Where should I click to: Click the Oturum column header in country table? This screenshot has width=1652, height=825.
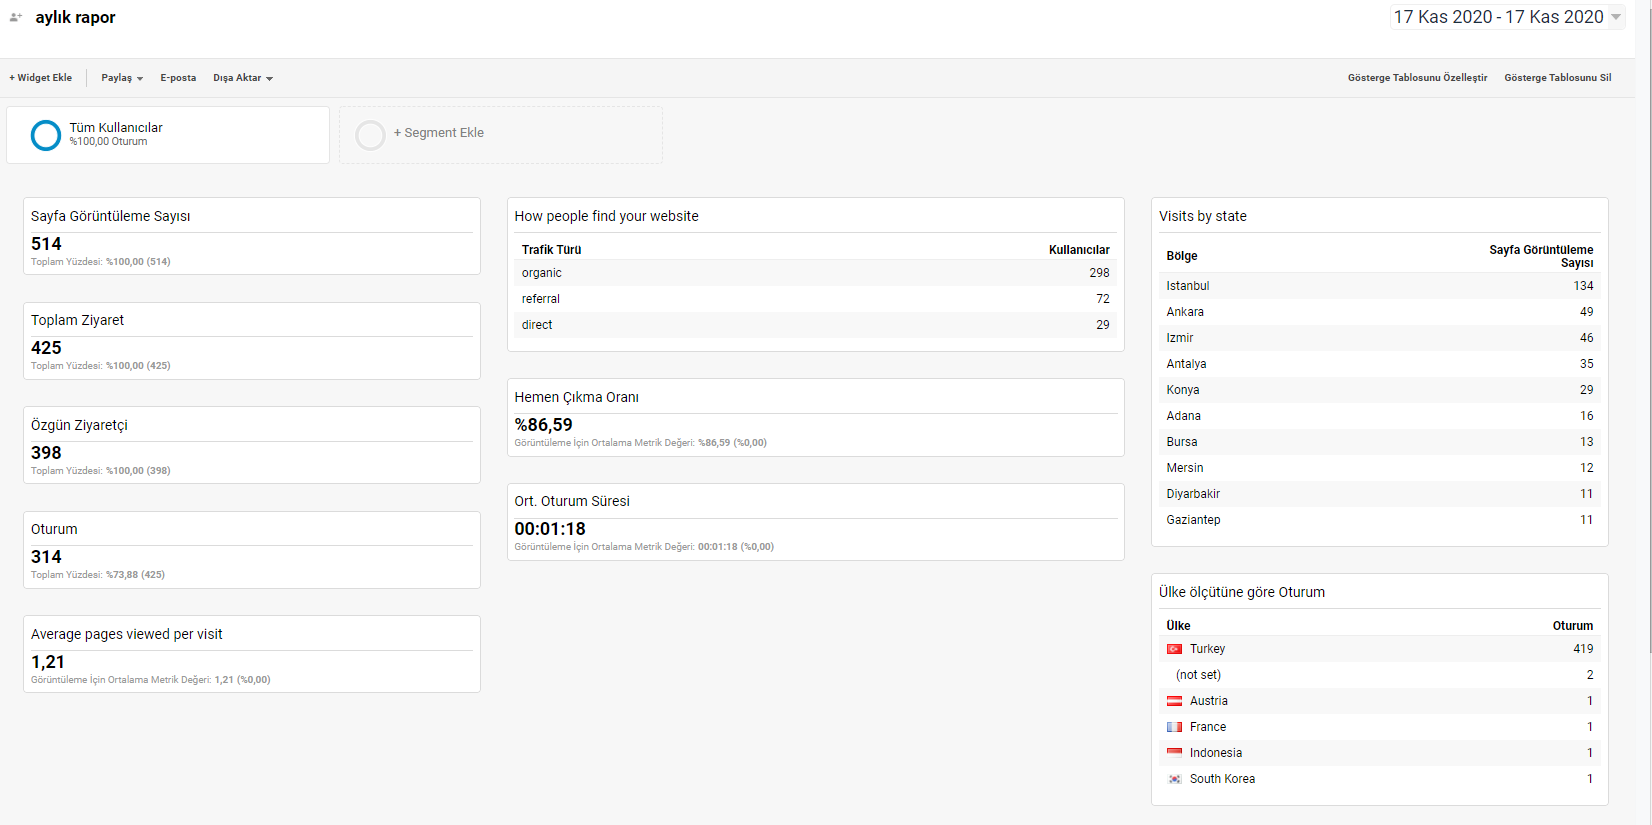click(x=1573, y=626)
